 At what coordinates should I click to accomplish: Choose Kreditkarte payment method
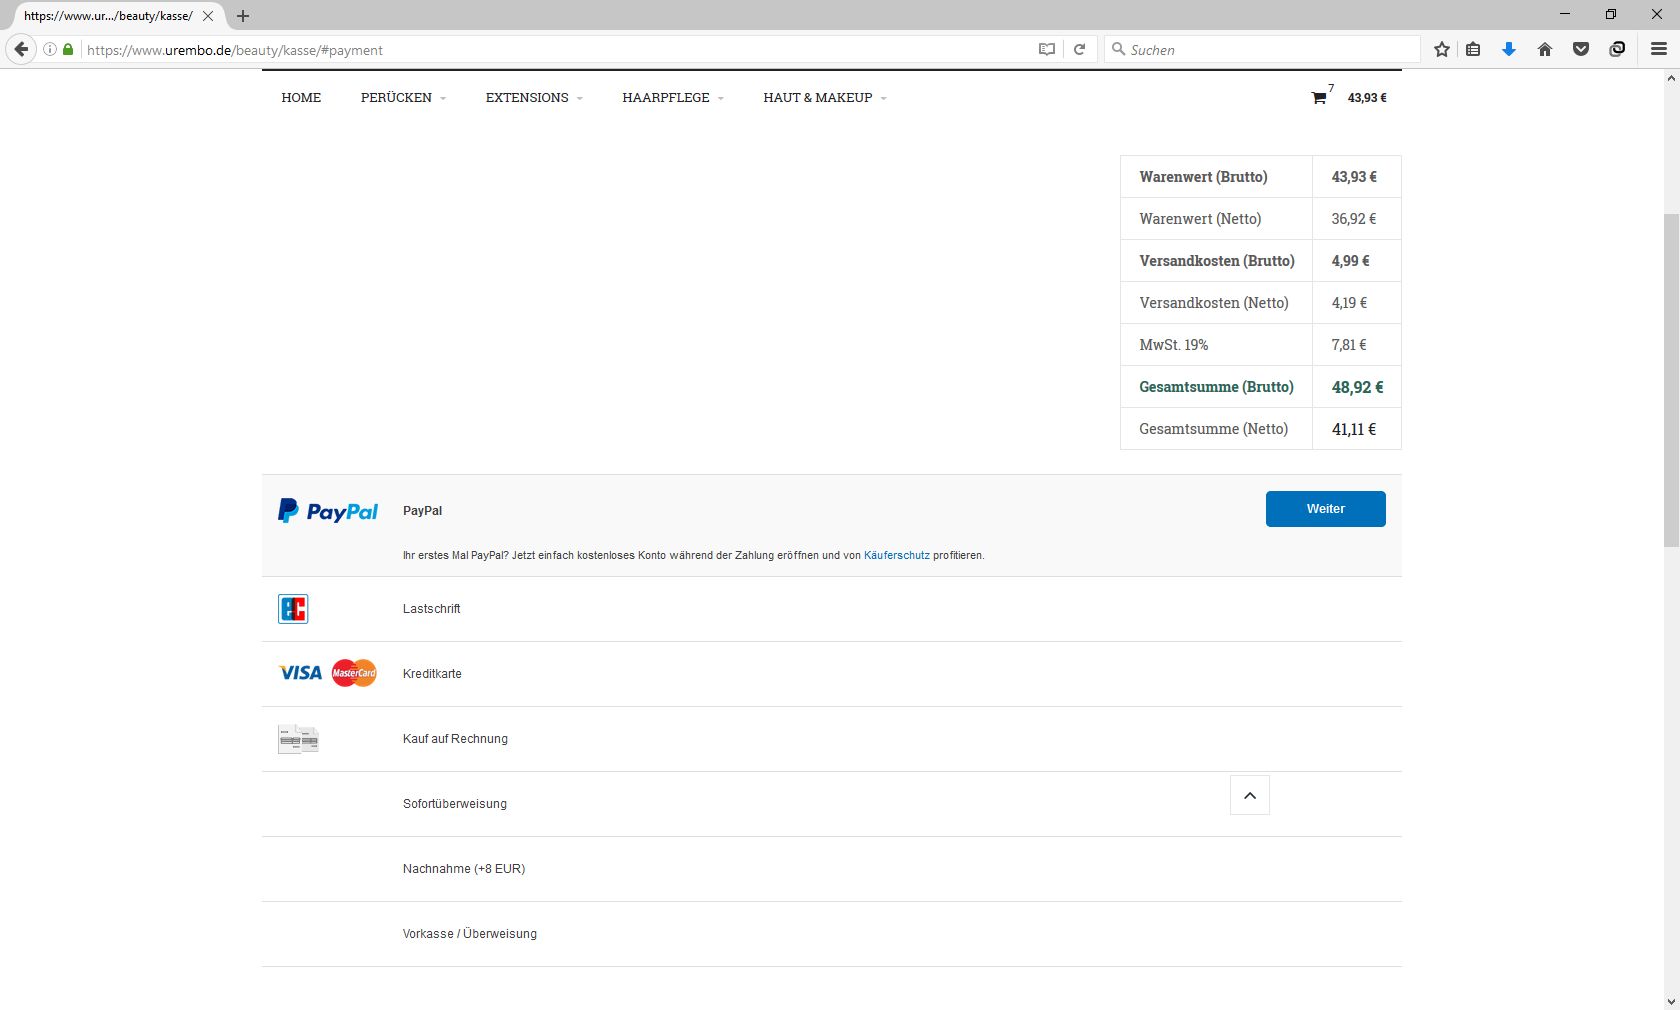click(x=432, y=674)
